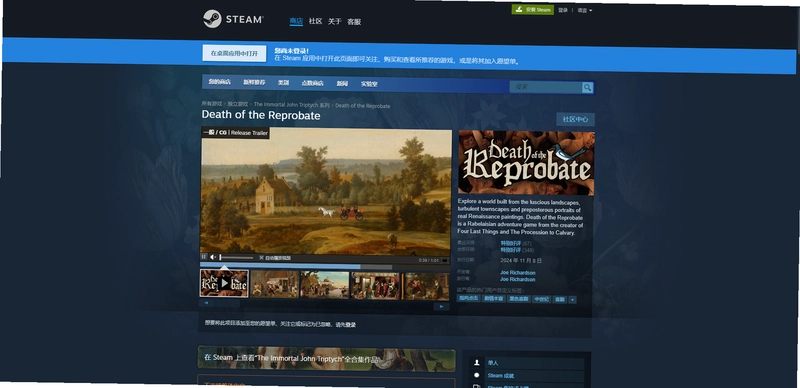Select the Release Trailer thumbnail
Viewport: 800px width, 388px height.
(x=224, y=283)
